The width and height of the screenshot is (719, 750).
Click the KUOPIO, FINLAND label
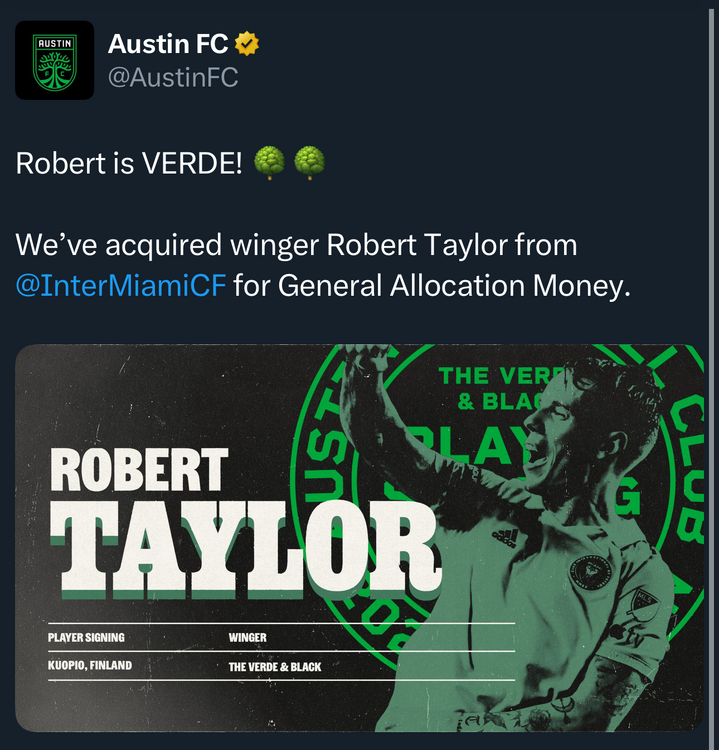[x=90, y=665]
